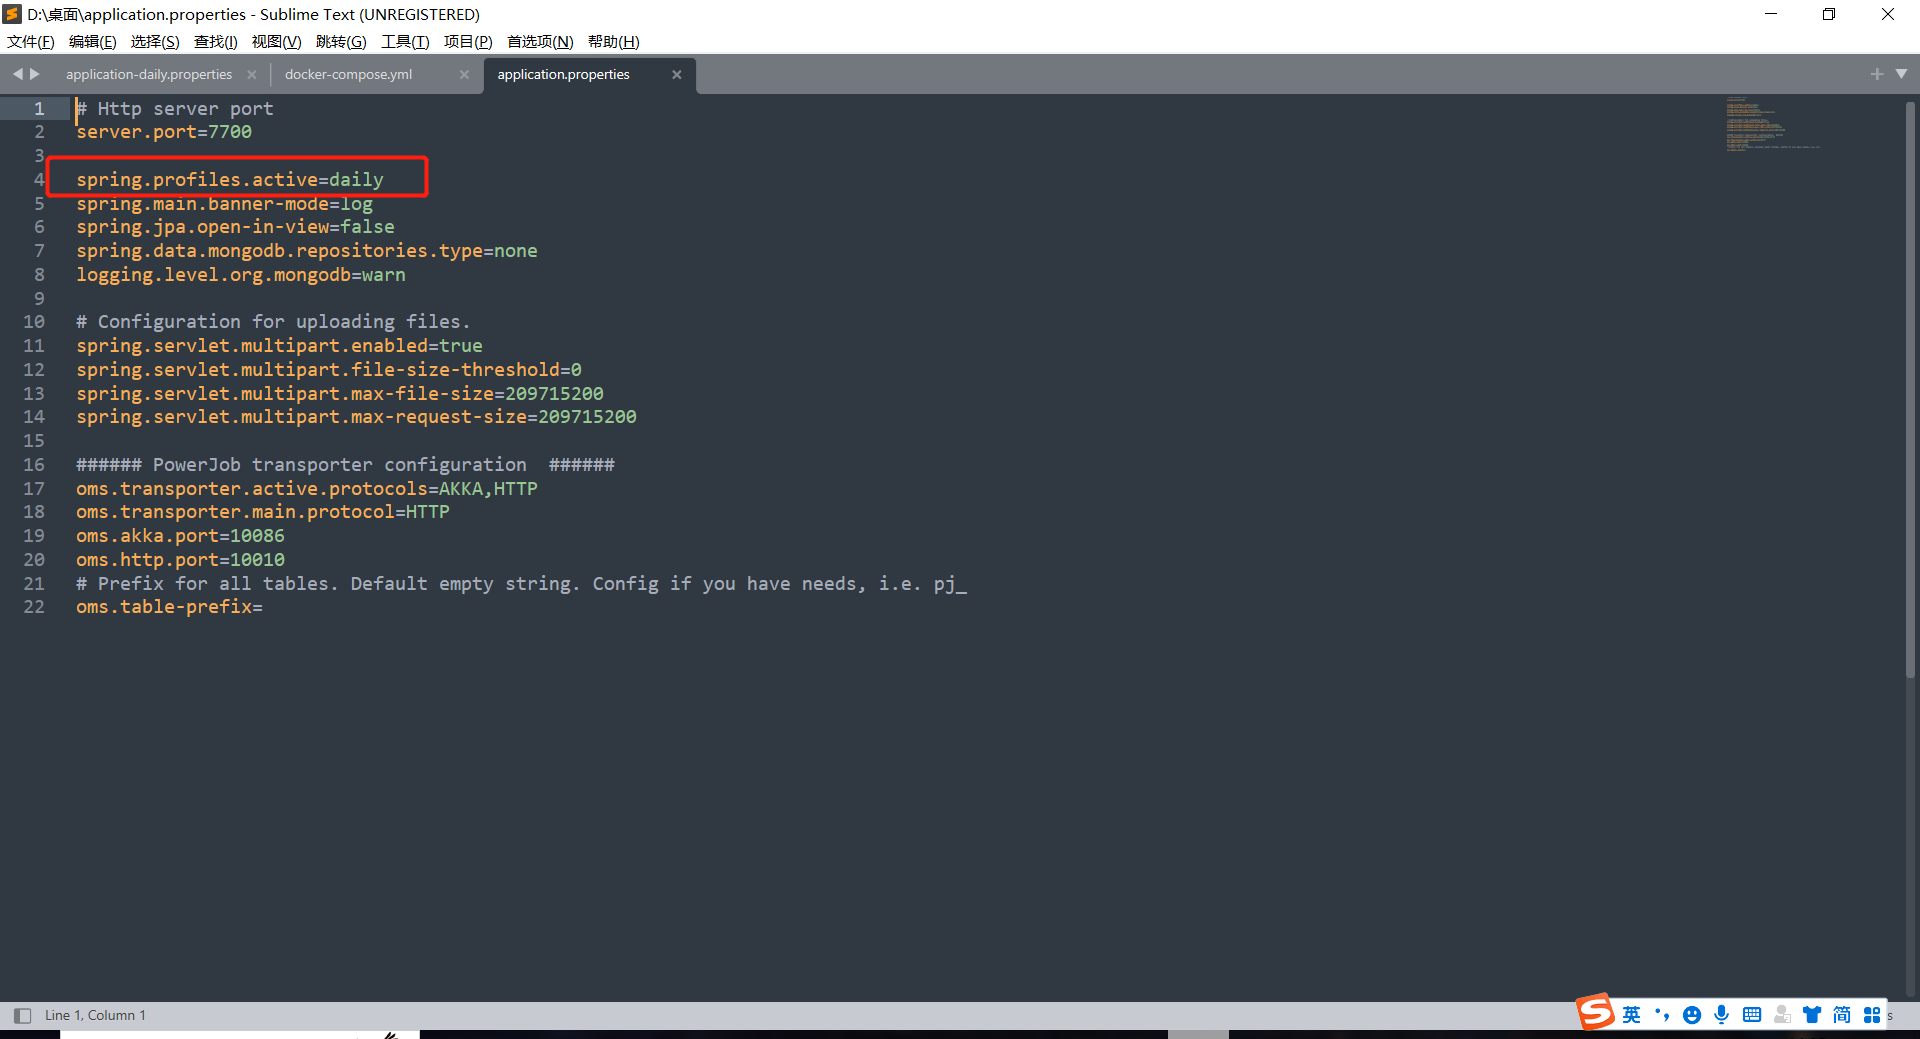Toggle the side bar icon in status bar
This screenshot has width=1920, height=1039.
[x=22, y=1015]
